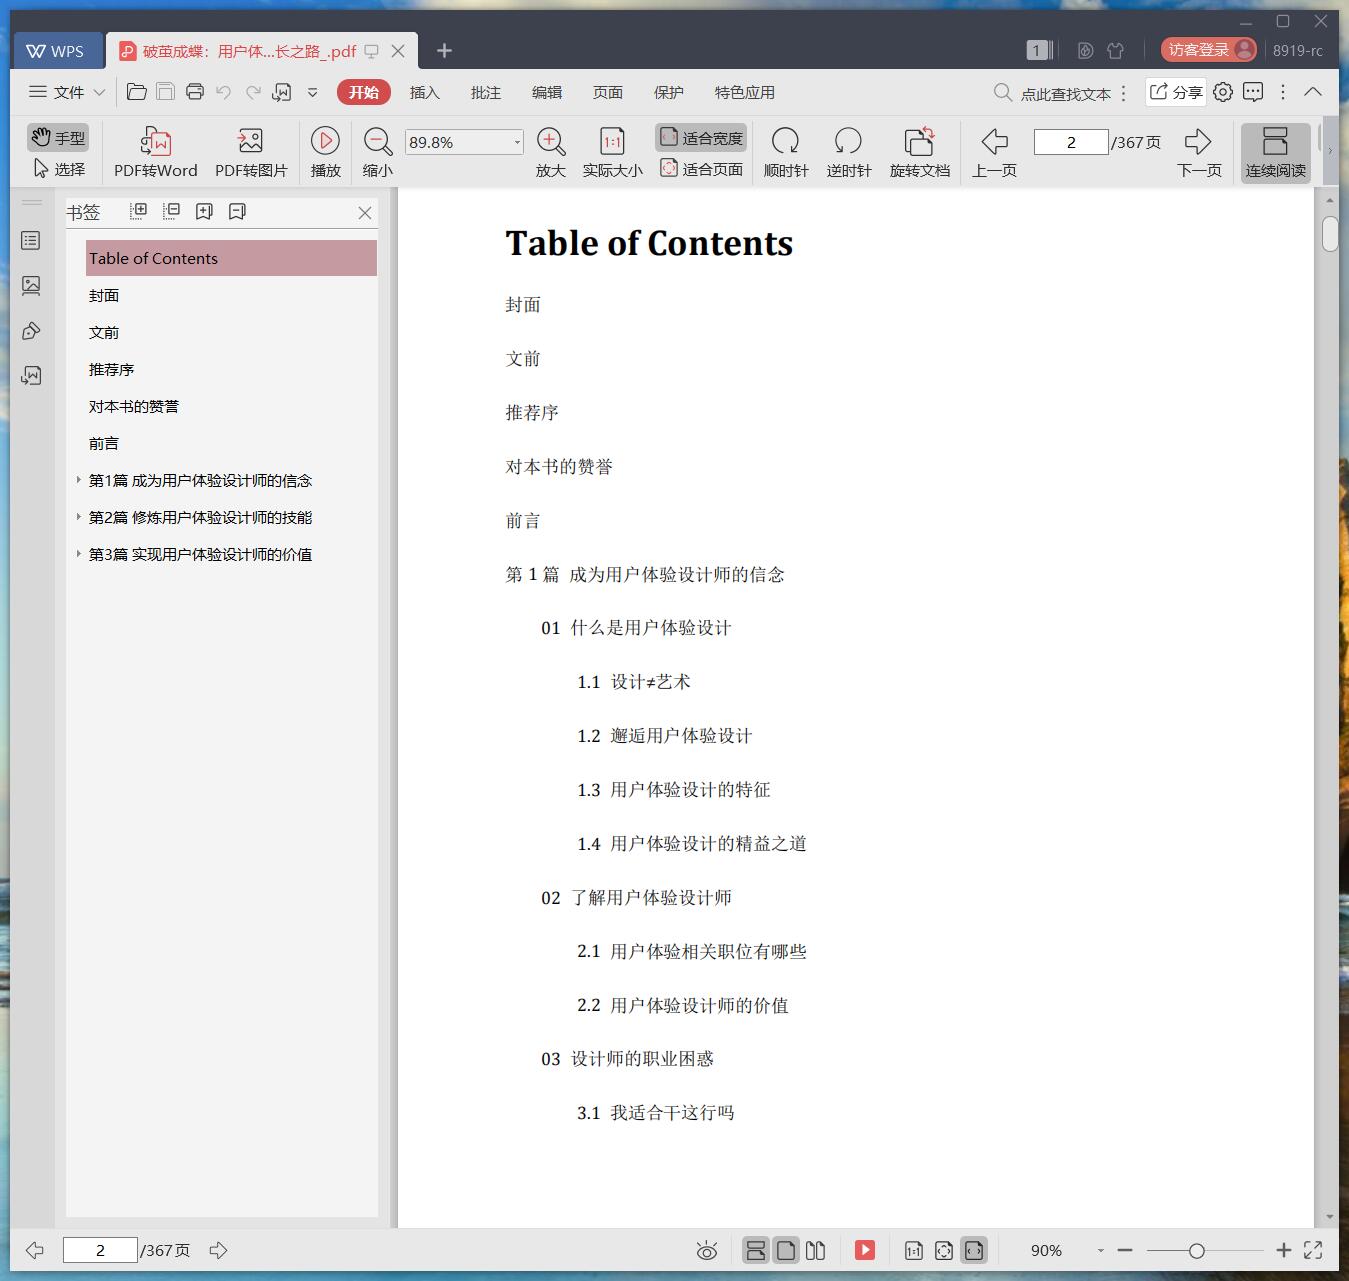This screenshot has width=1349, height=1281.
Task: Collapse all bookmarks icon in 书签 panel
Action: 172,211
